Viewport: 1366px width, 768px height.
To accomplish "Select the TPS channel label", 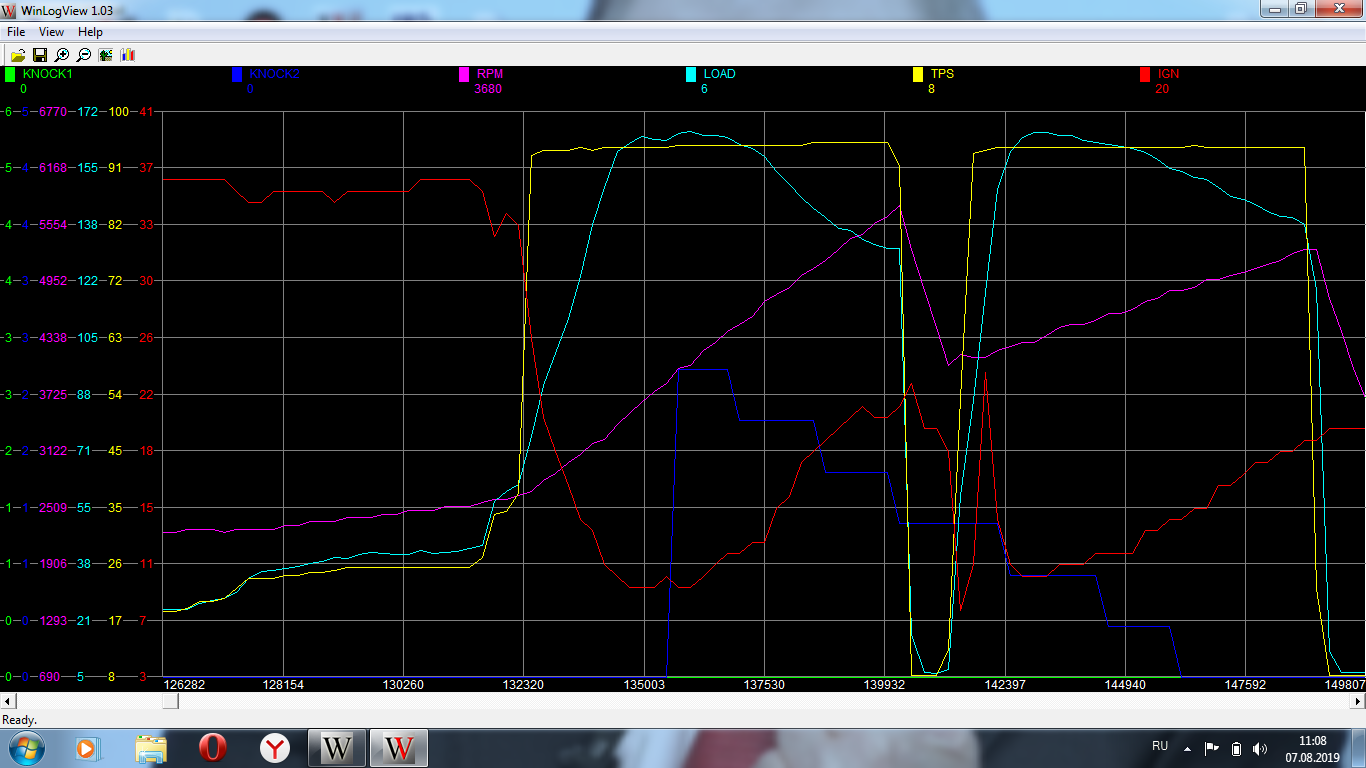I will pos(942,74).
